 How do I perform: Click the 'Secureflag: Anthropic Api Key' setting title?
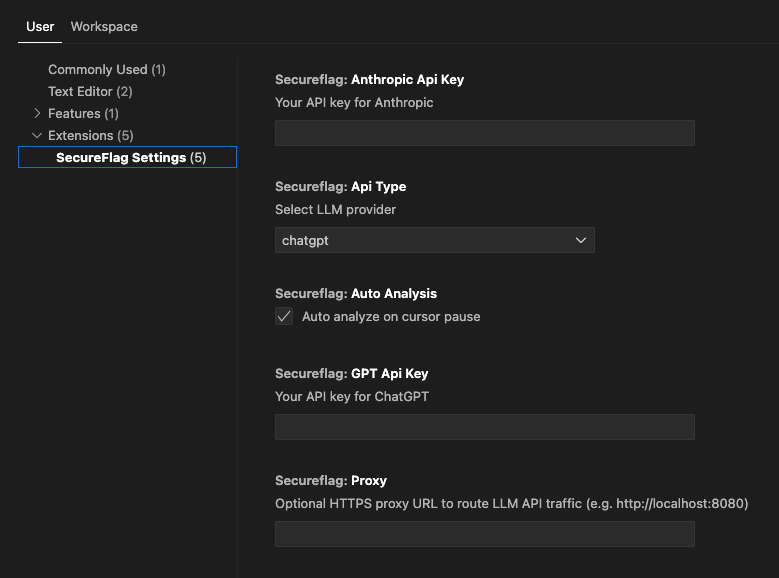click(370, 80)
